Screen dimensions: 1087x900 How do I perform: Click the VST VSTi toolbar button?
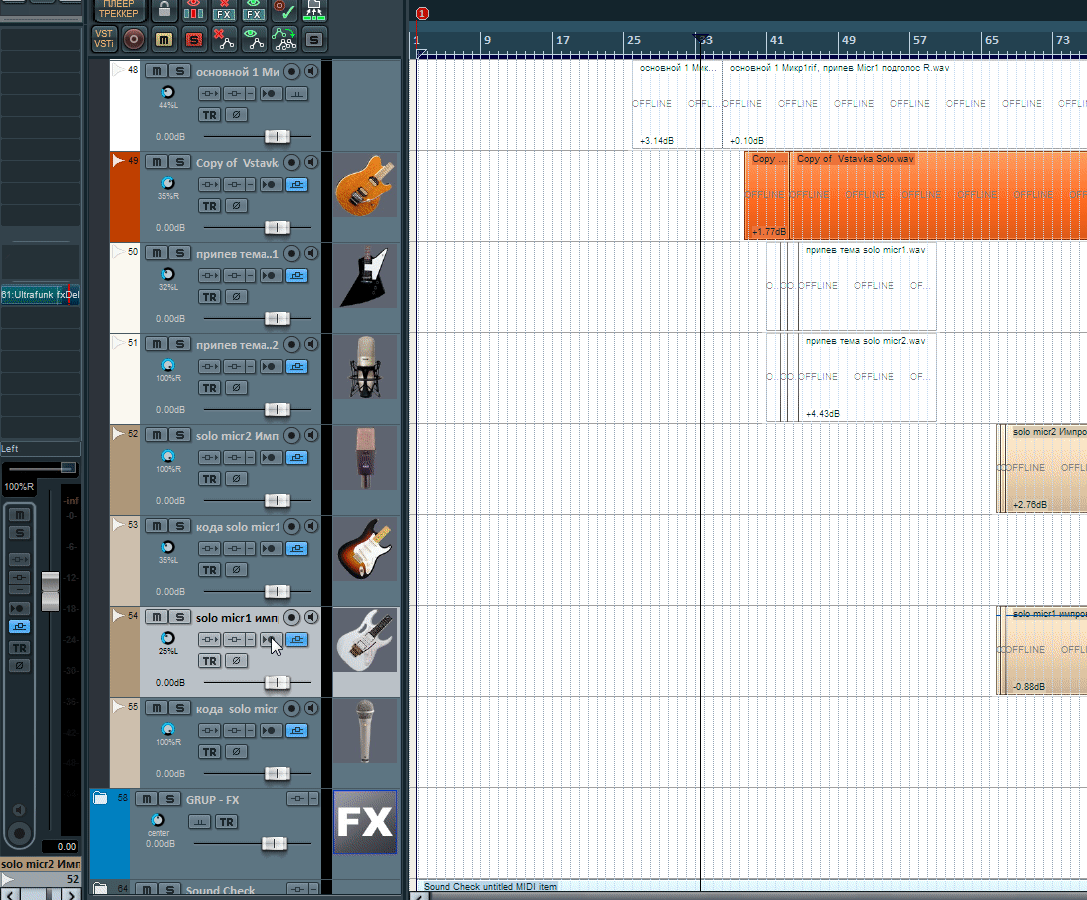(104, 39)
